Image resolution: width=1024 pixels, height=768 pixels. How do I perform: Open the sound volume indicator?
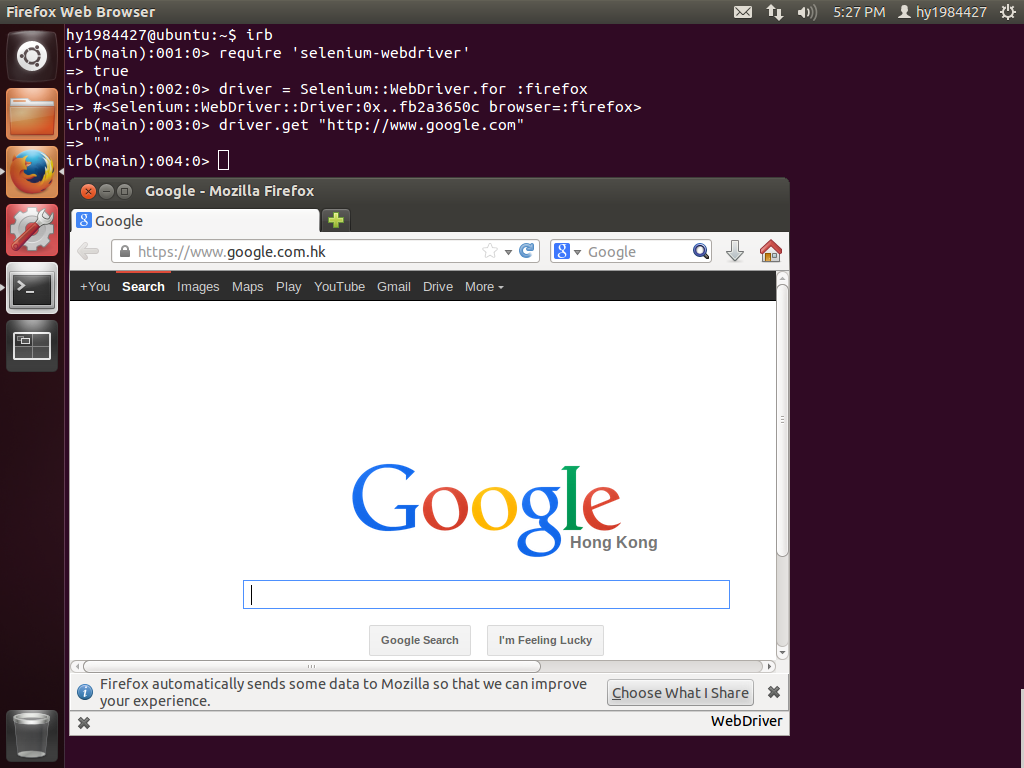click(807, 12)
